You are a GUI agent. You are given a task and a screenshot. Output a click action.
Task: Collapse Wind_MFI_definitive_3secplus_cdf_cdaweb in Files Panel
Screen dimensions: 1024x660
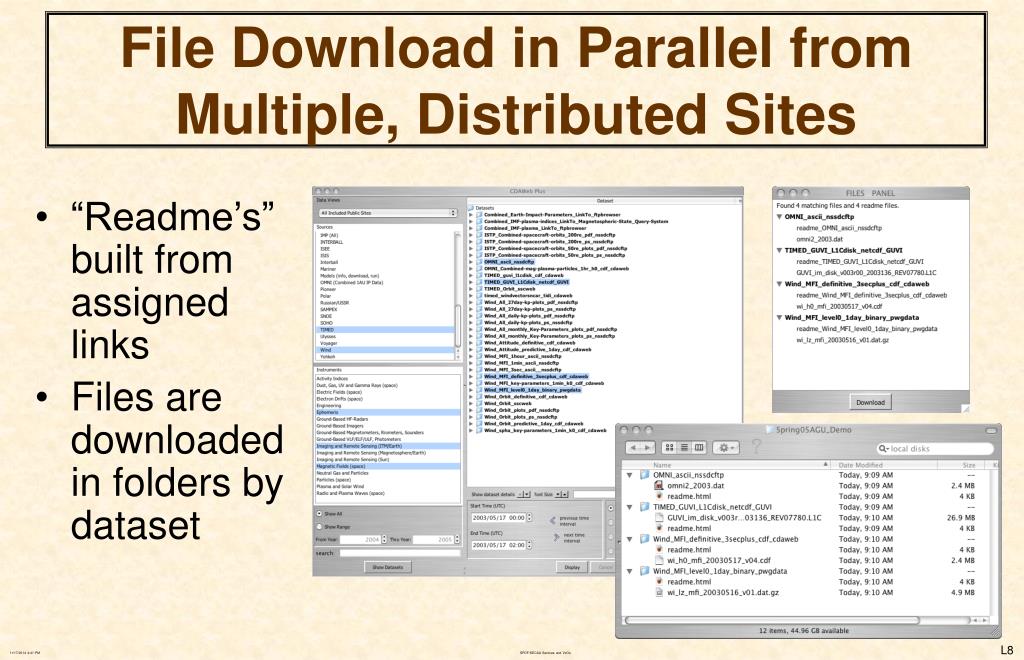(780, 284)
